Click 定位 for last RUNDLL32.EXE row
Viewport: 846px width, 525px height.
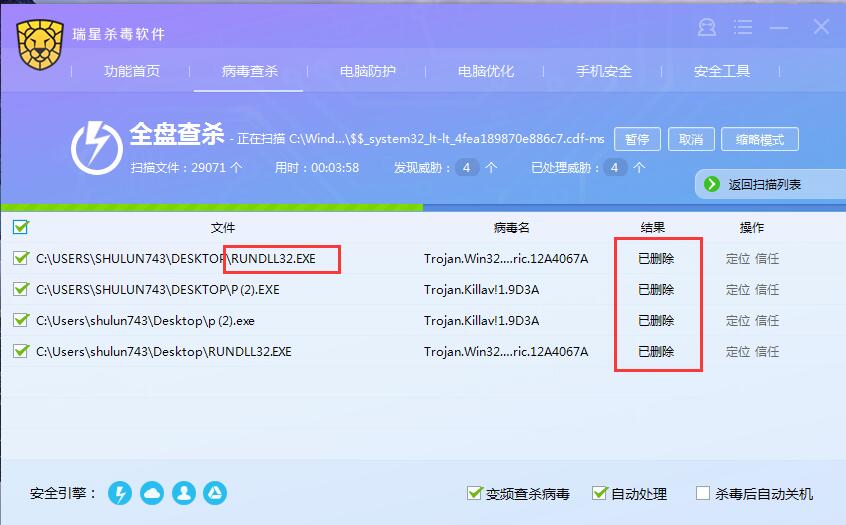(738, 352)
